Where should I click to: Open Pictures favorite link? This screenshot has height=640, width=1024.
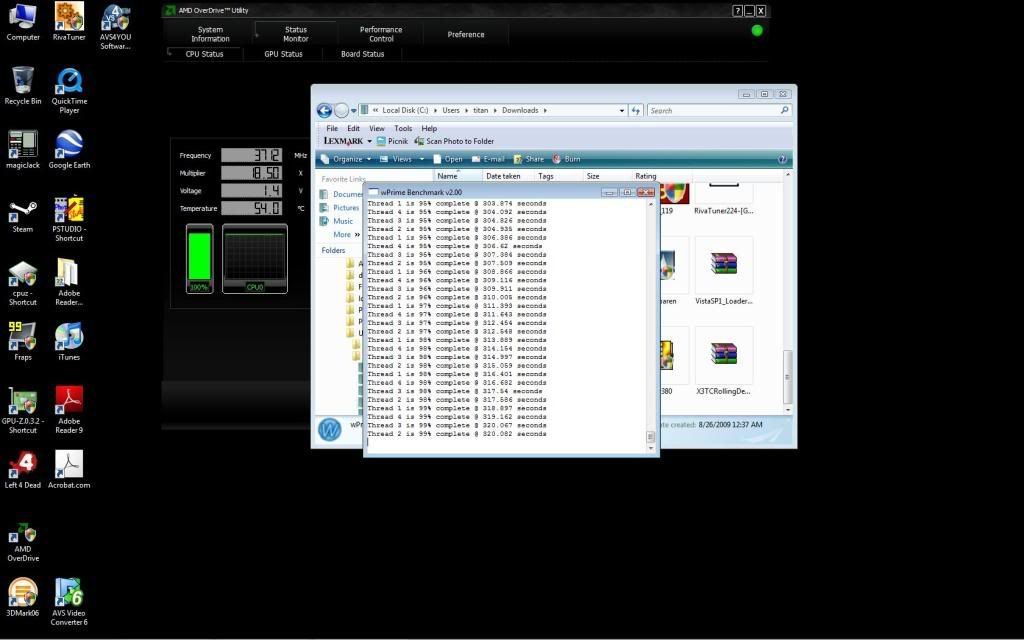(x=340, y=208)
